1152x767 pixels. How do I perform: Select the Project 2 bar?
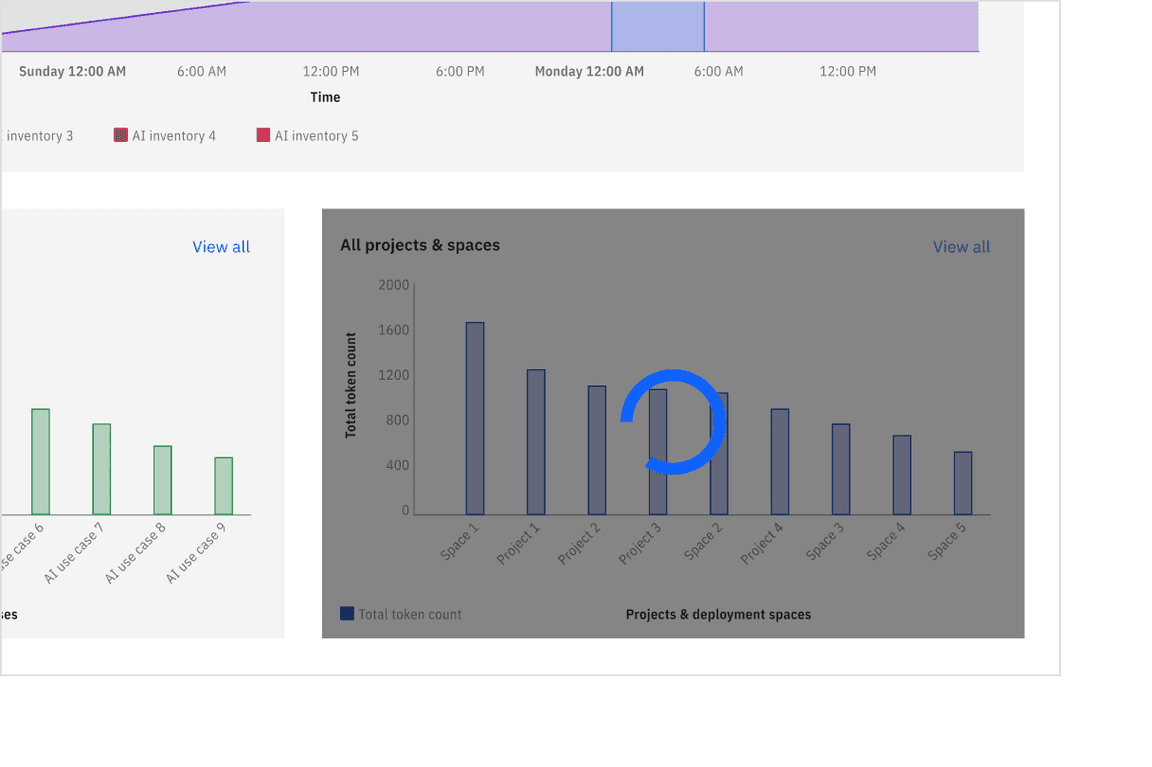click(597, 450)
